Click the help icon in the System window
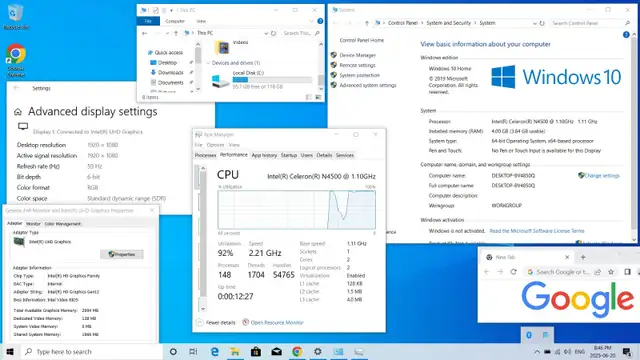The width and height of the screenshot is (640, 360). pos(626,35)
